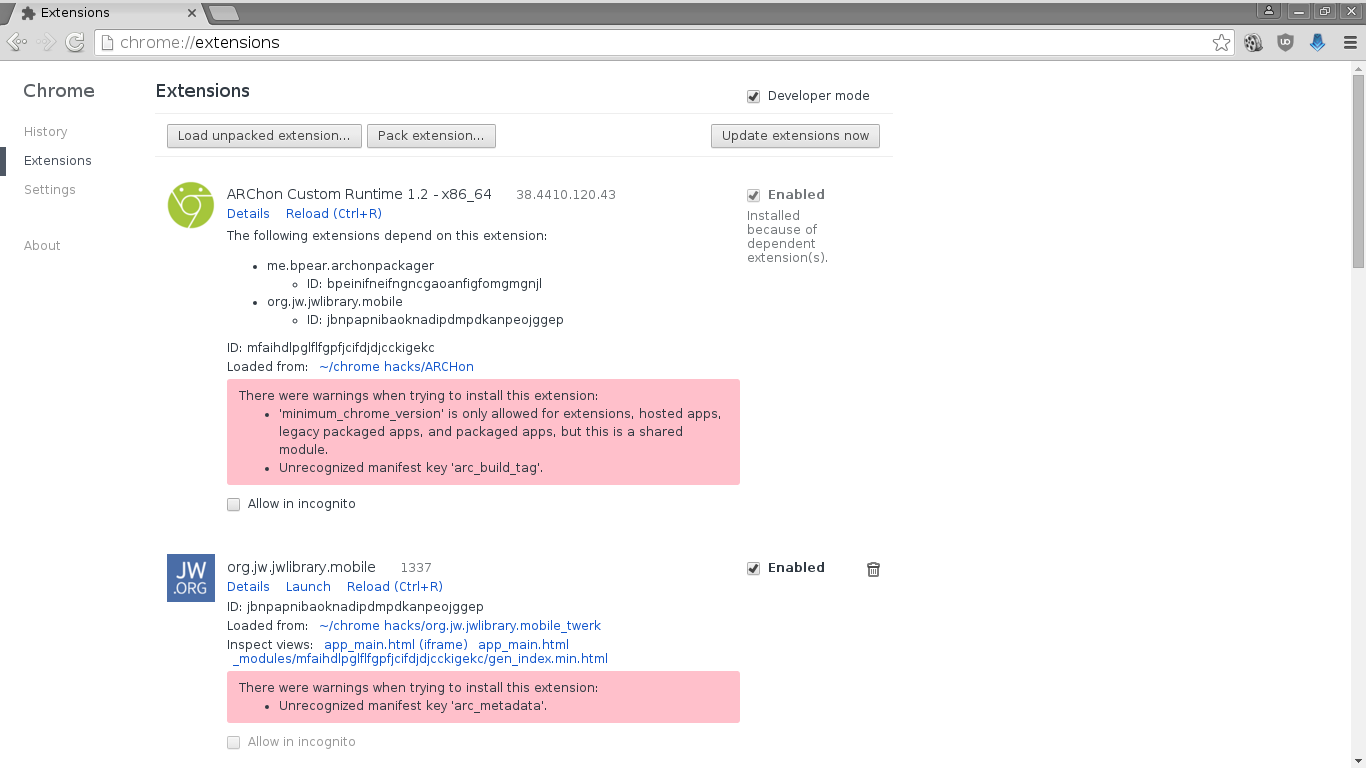Click the version number 1337
Image resolution: width=1366 pixels, height=768 pixels.
(x=416, y=567)
